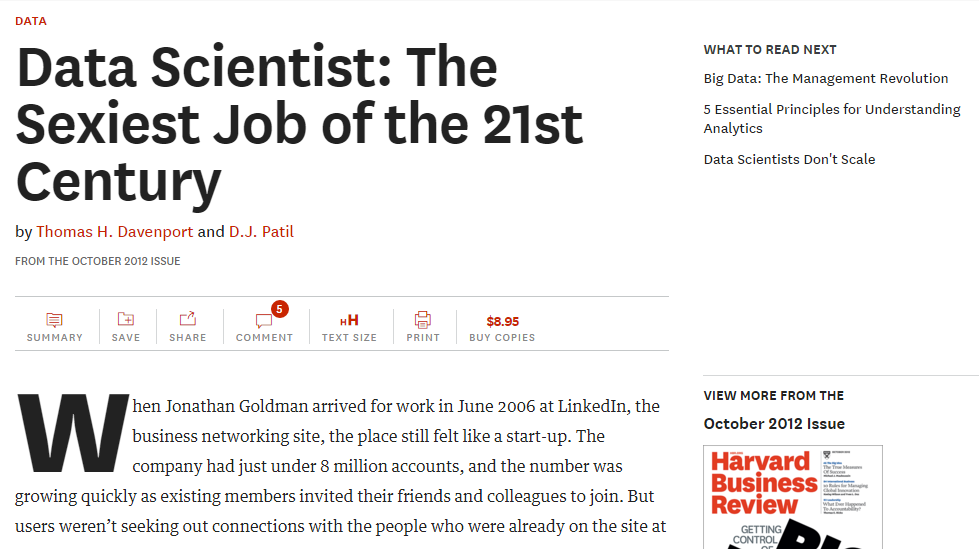The width and height of the screenshot is (979, 549).
Task: Open the article Summary icon
Action: point(54,320)
